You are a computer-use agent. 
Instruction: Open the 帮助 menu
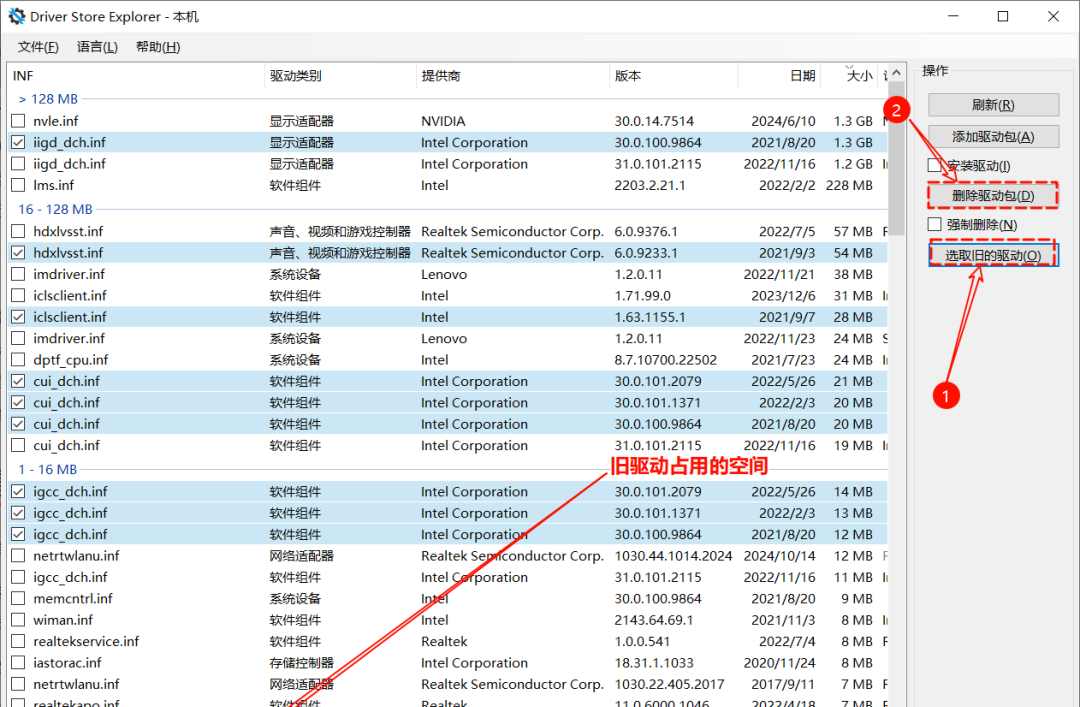[x=158, y=47]
